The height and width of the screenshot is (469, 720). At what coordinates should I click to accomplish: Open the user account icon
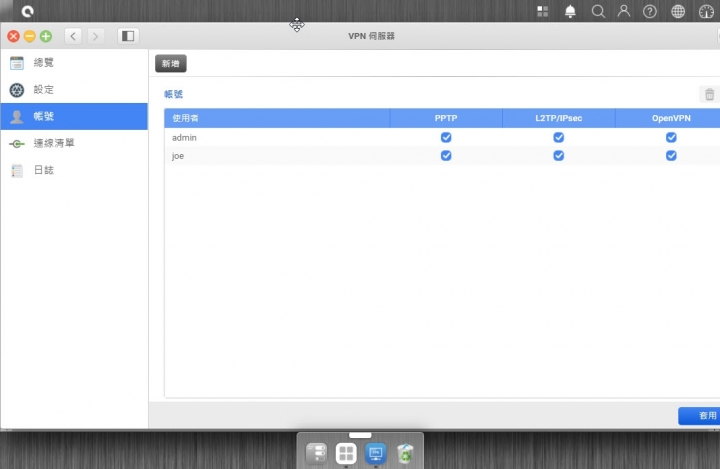(624, 11)
